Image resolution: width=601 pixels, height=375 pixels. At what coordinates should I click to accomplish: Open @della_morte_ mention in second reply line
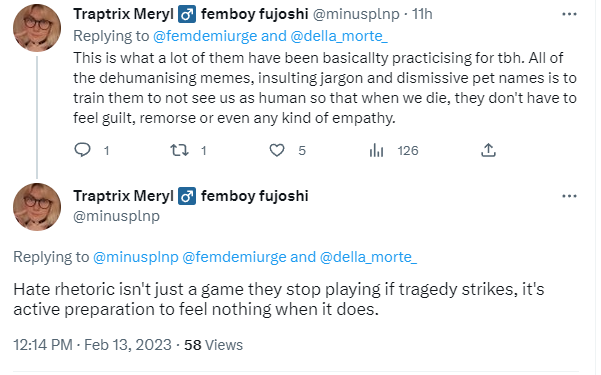coord(368,257)
